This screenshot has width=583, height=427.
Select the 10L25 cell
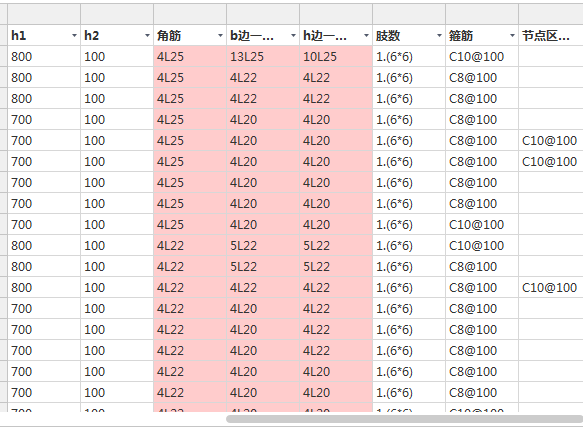click(x=336, y=57)
